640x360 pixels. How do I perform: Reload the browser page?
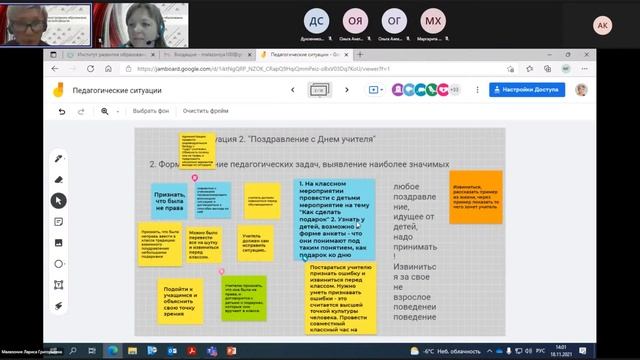90,69
